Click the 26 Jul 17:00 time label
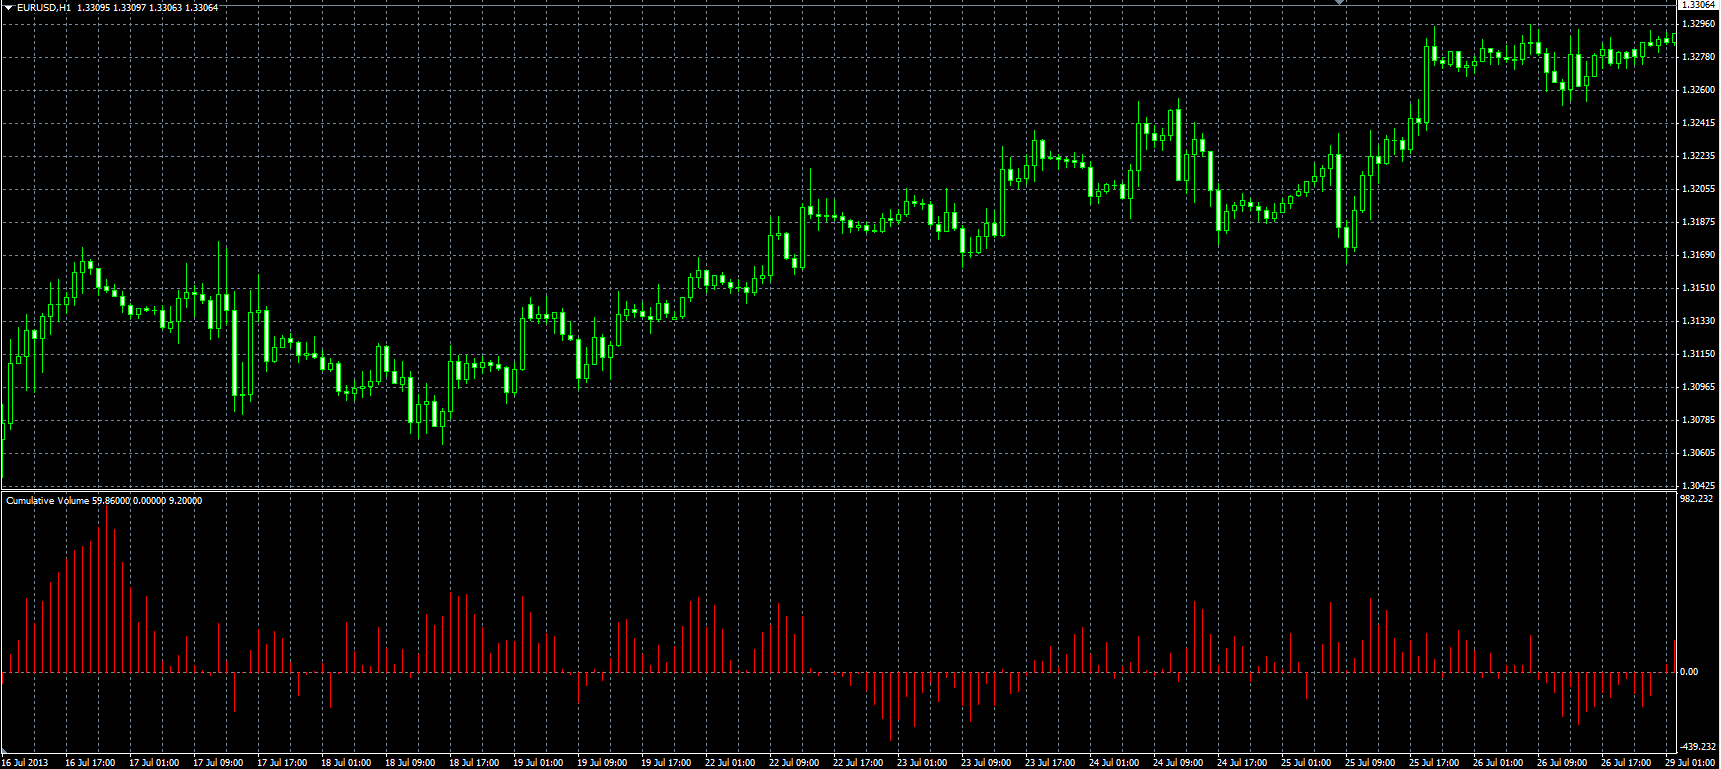Viewport: 1721px width, 769px height. [1625, 763]
